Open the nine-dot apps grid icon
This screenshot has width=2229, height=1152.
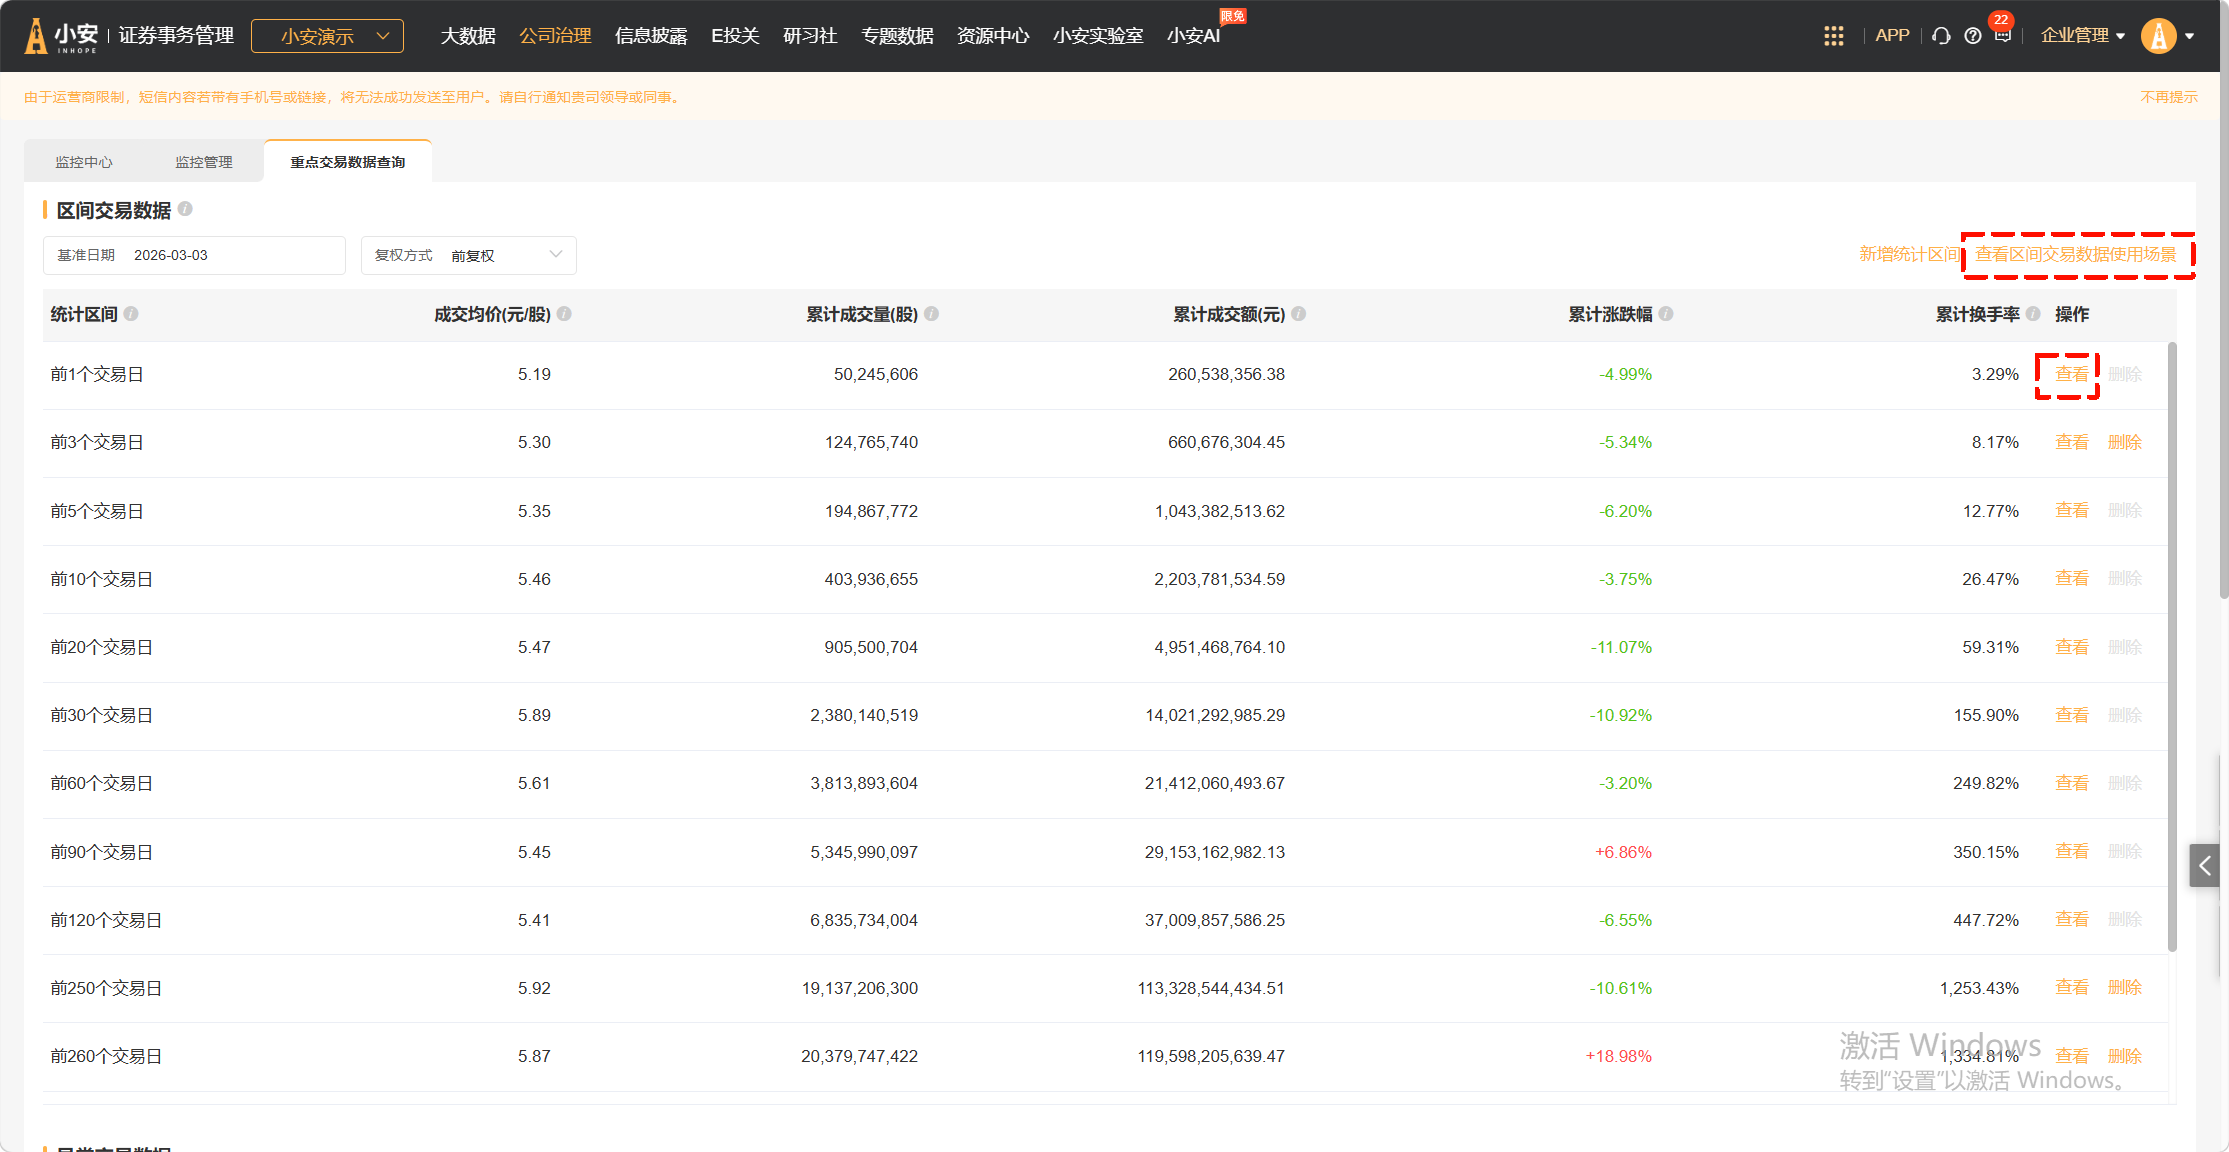(x=1833, y=36)
